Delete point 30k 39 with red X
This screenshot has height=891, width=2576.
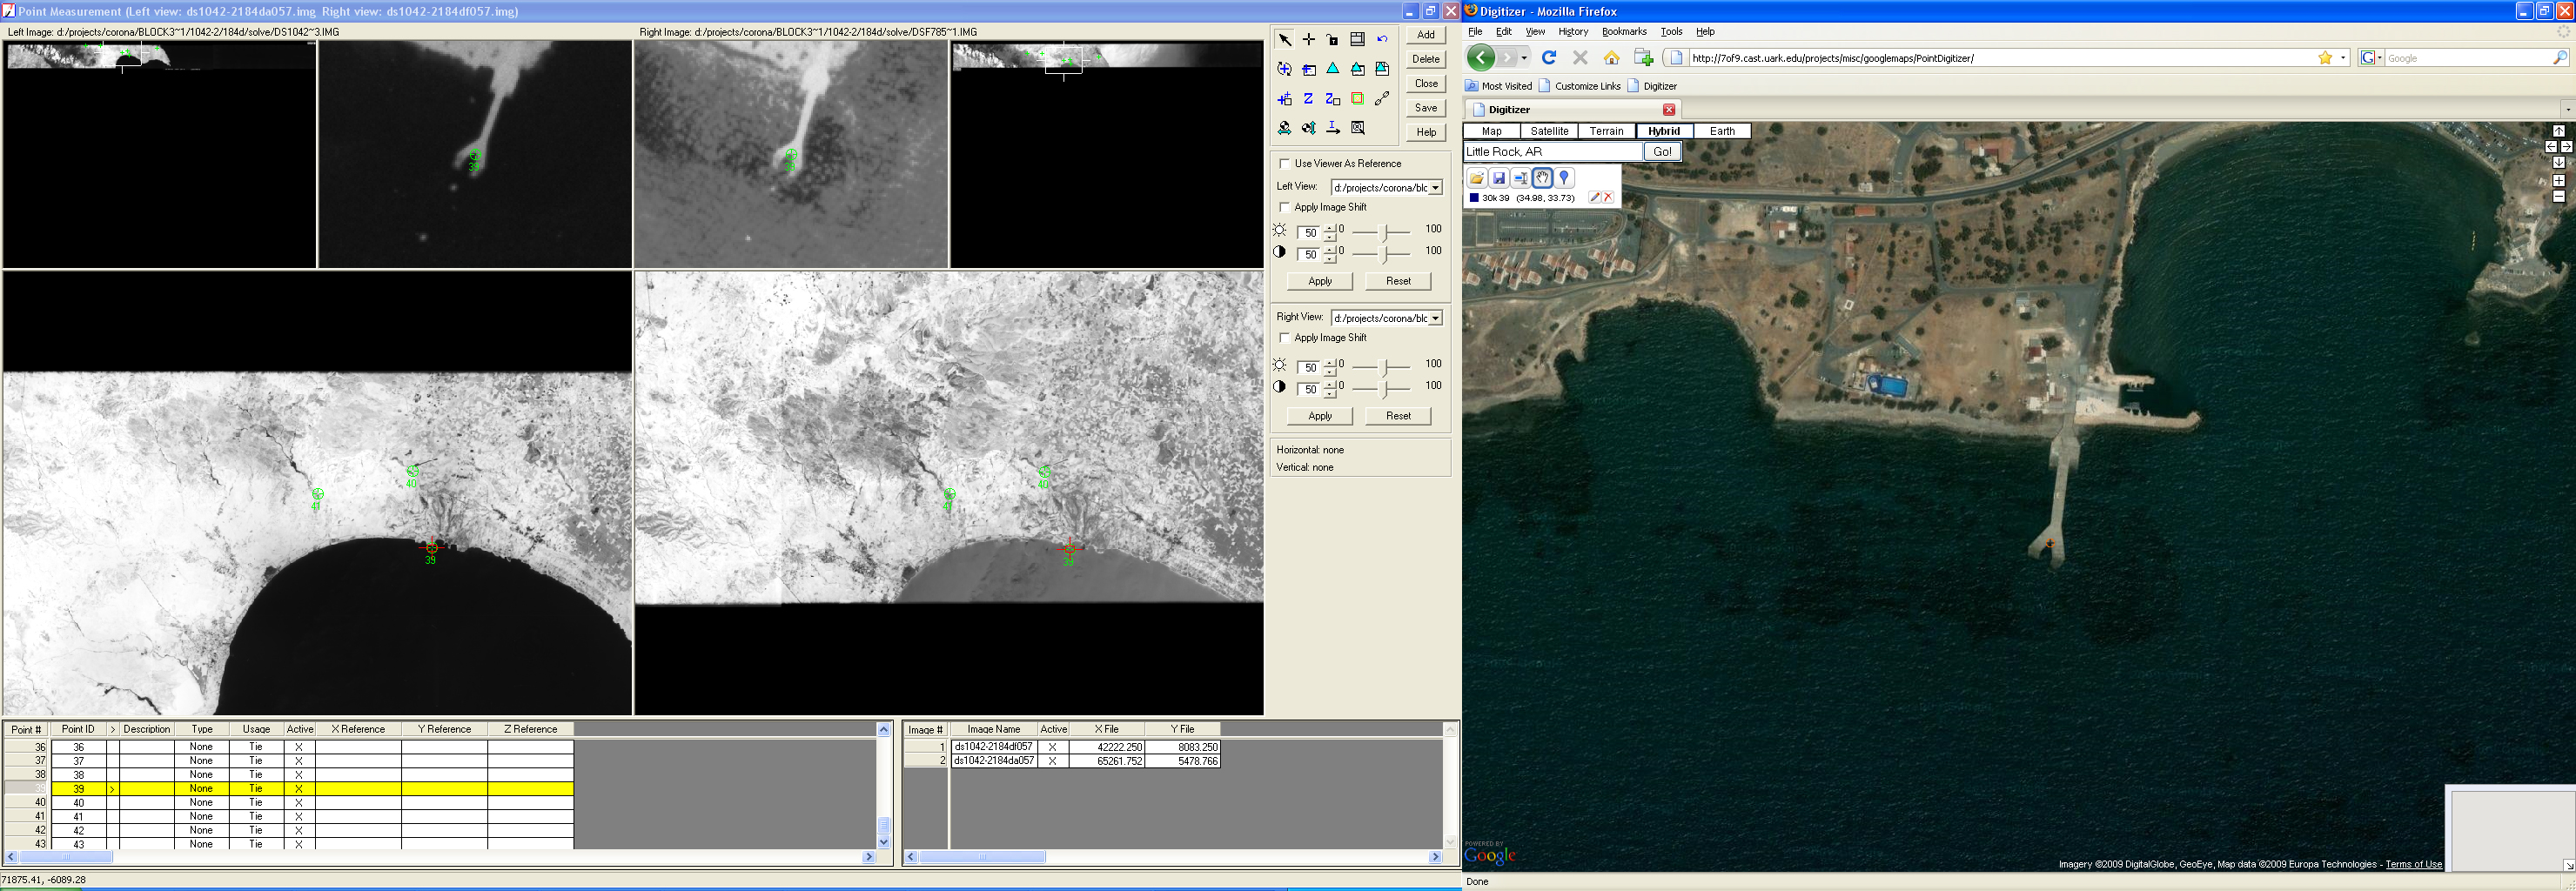(x=1608, y=198)
